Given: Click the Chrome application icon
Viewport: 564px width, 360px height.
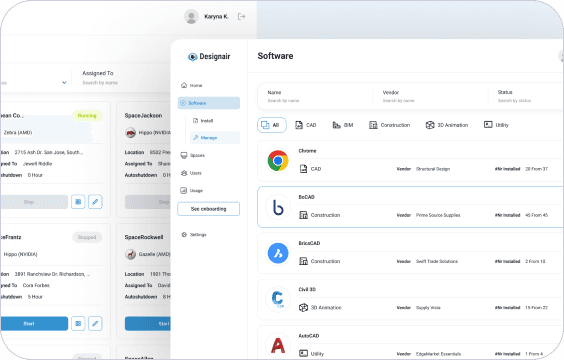Looking at the screenshot, I should [278, 161].
